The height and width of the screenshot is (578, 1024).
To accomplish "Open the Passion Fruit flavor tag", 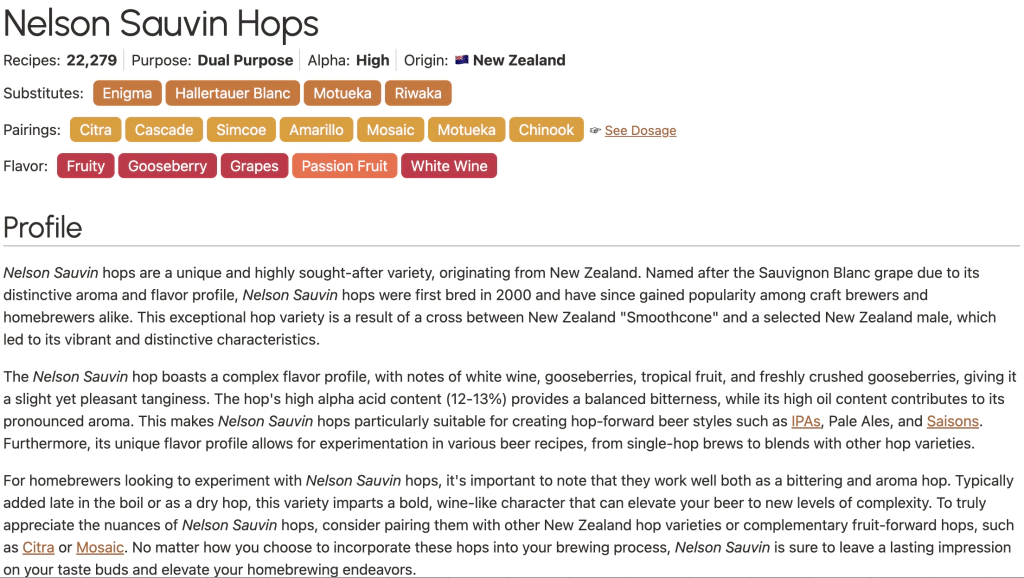I will pyautogui.click(x=345, y=166).
